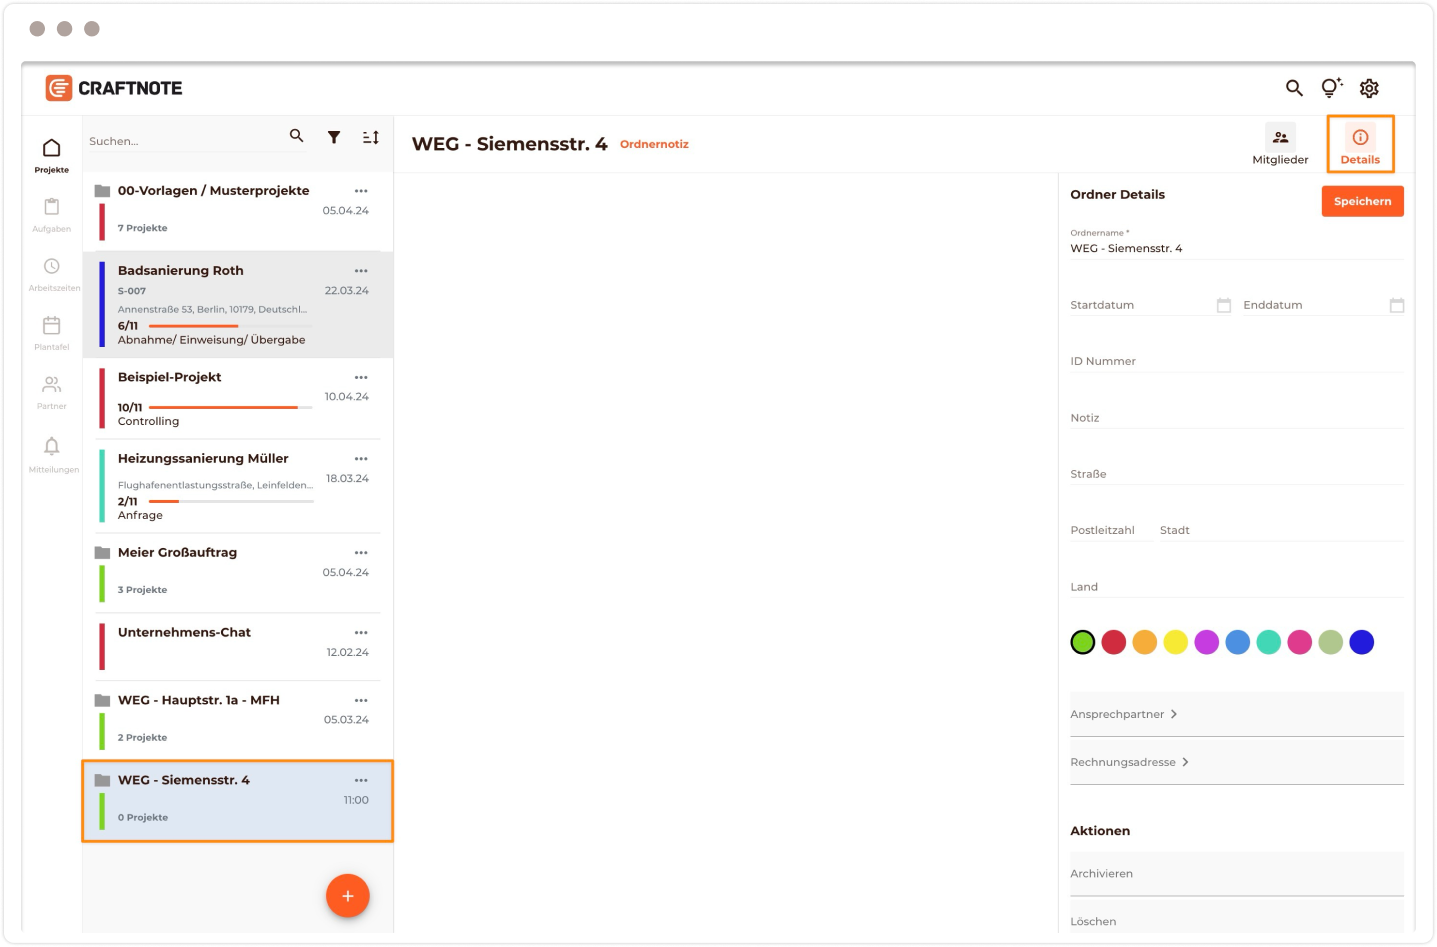Open the settings gear in header

pyautogui.click(x=1369, y=88)
